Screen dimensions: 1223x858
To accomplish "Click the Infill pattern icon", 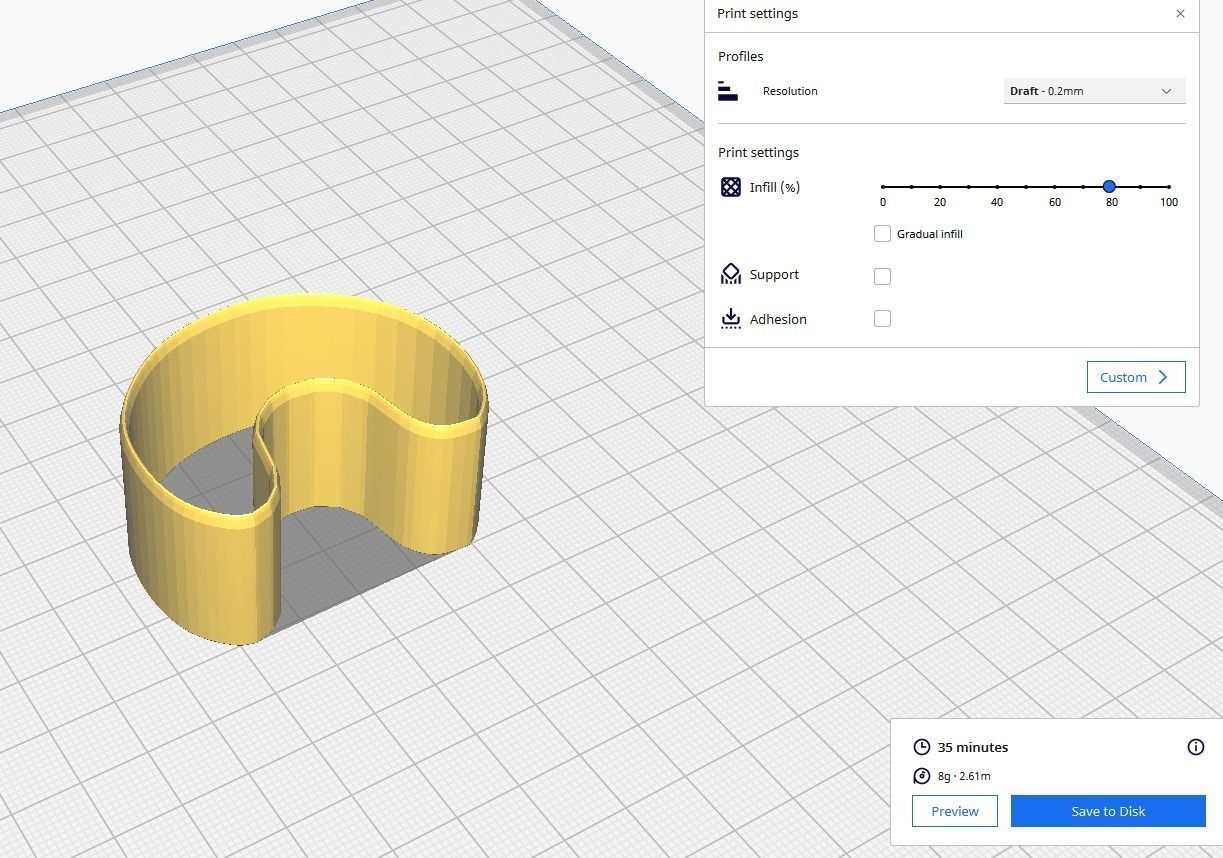I will click(x=731, y=187).
